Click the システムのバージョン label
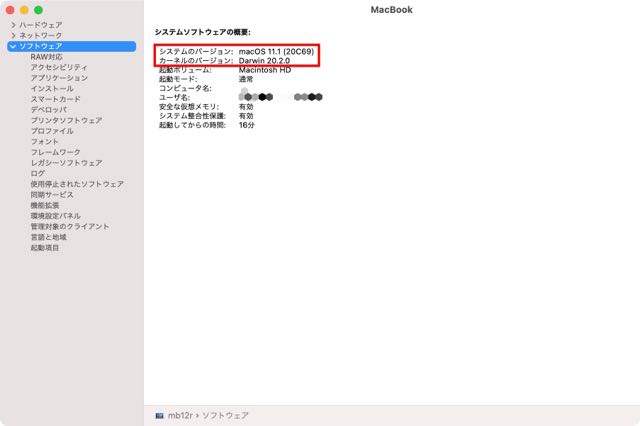640x426 pixels. 196,51
